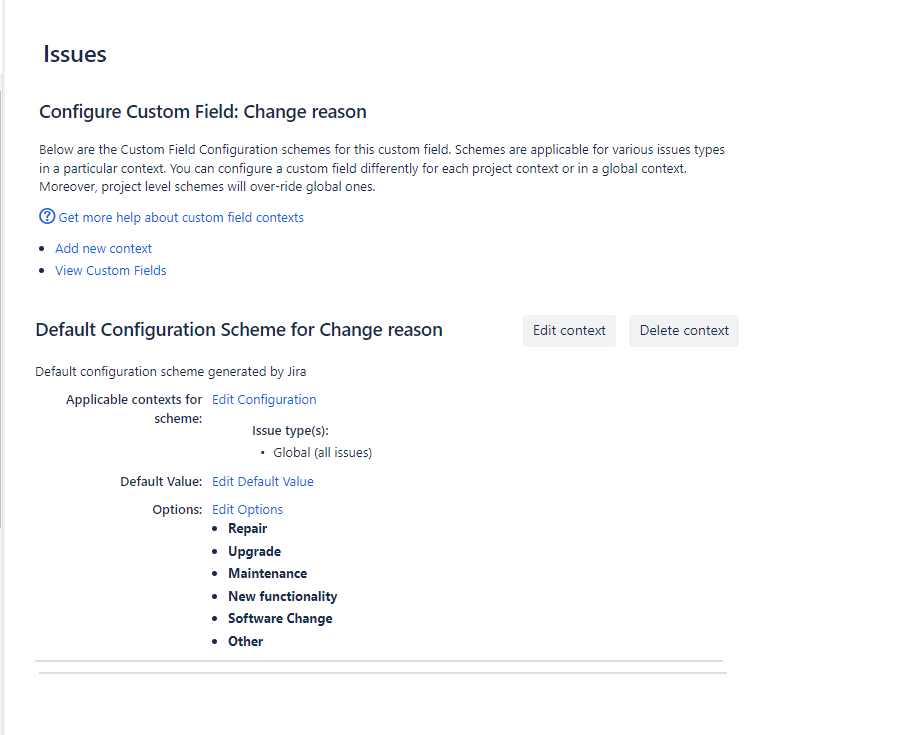The width and height of the screenshot is (907, 735).
Task: Select the New functionality option entry
Action: click(x=282, y=596)
